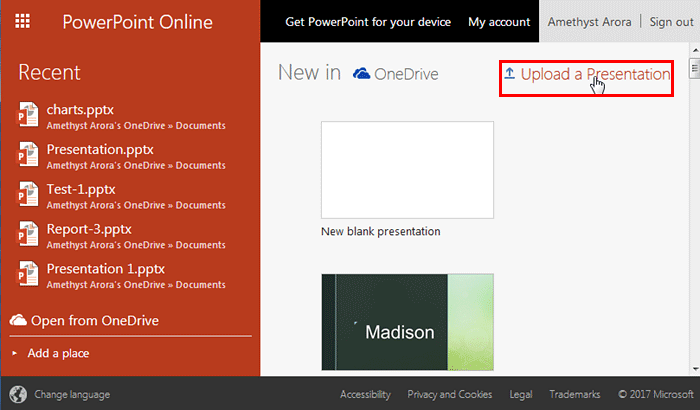Click the vertical scrollbar thumb
This screenshot has width=700, height=410.
pyautogui.click(x=695, y=68)
